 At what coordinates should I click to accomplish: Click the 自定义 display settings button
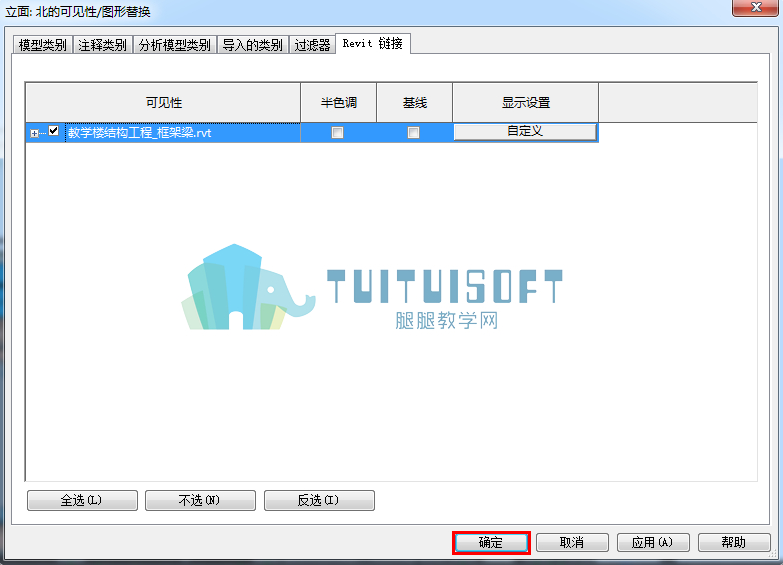point(525,131)
